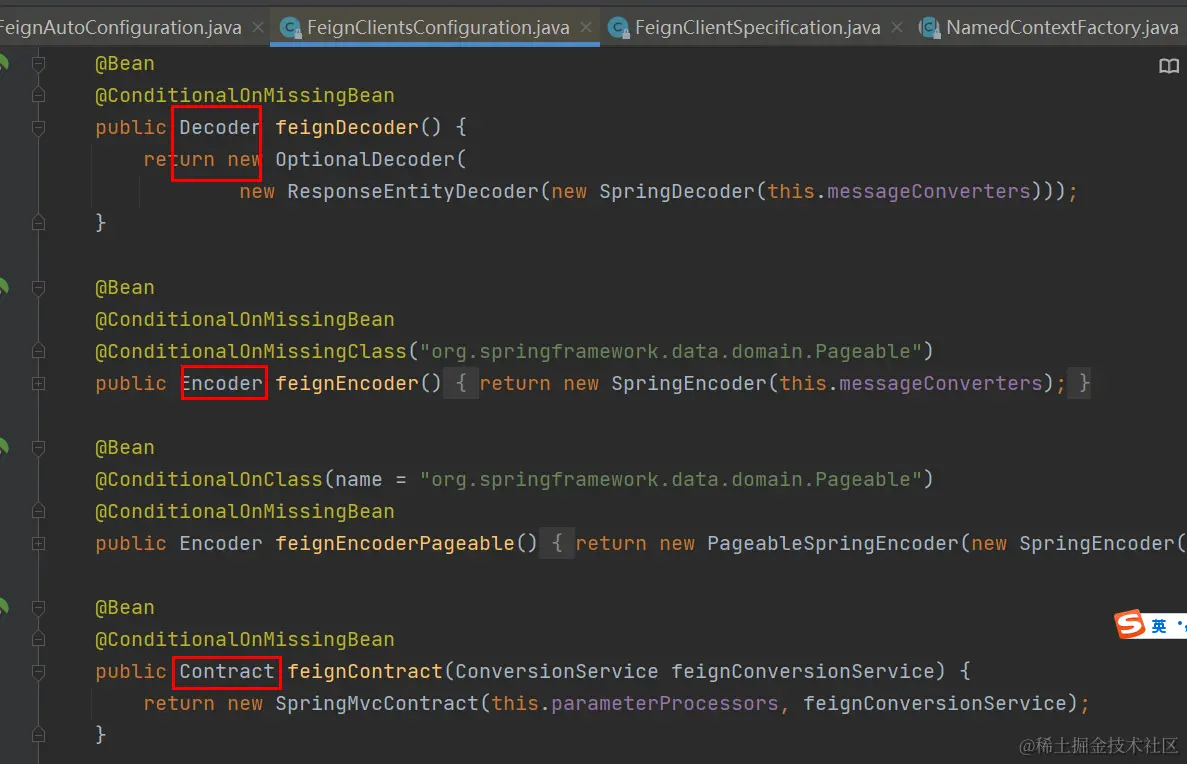Click fold end marker at feignDecoder closing brace
Viewport: 1187px width, 764px height.
coord(39,223)
